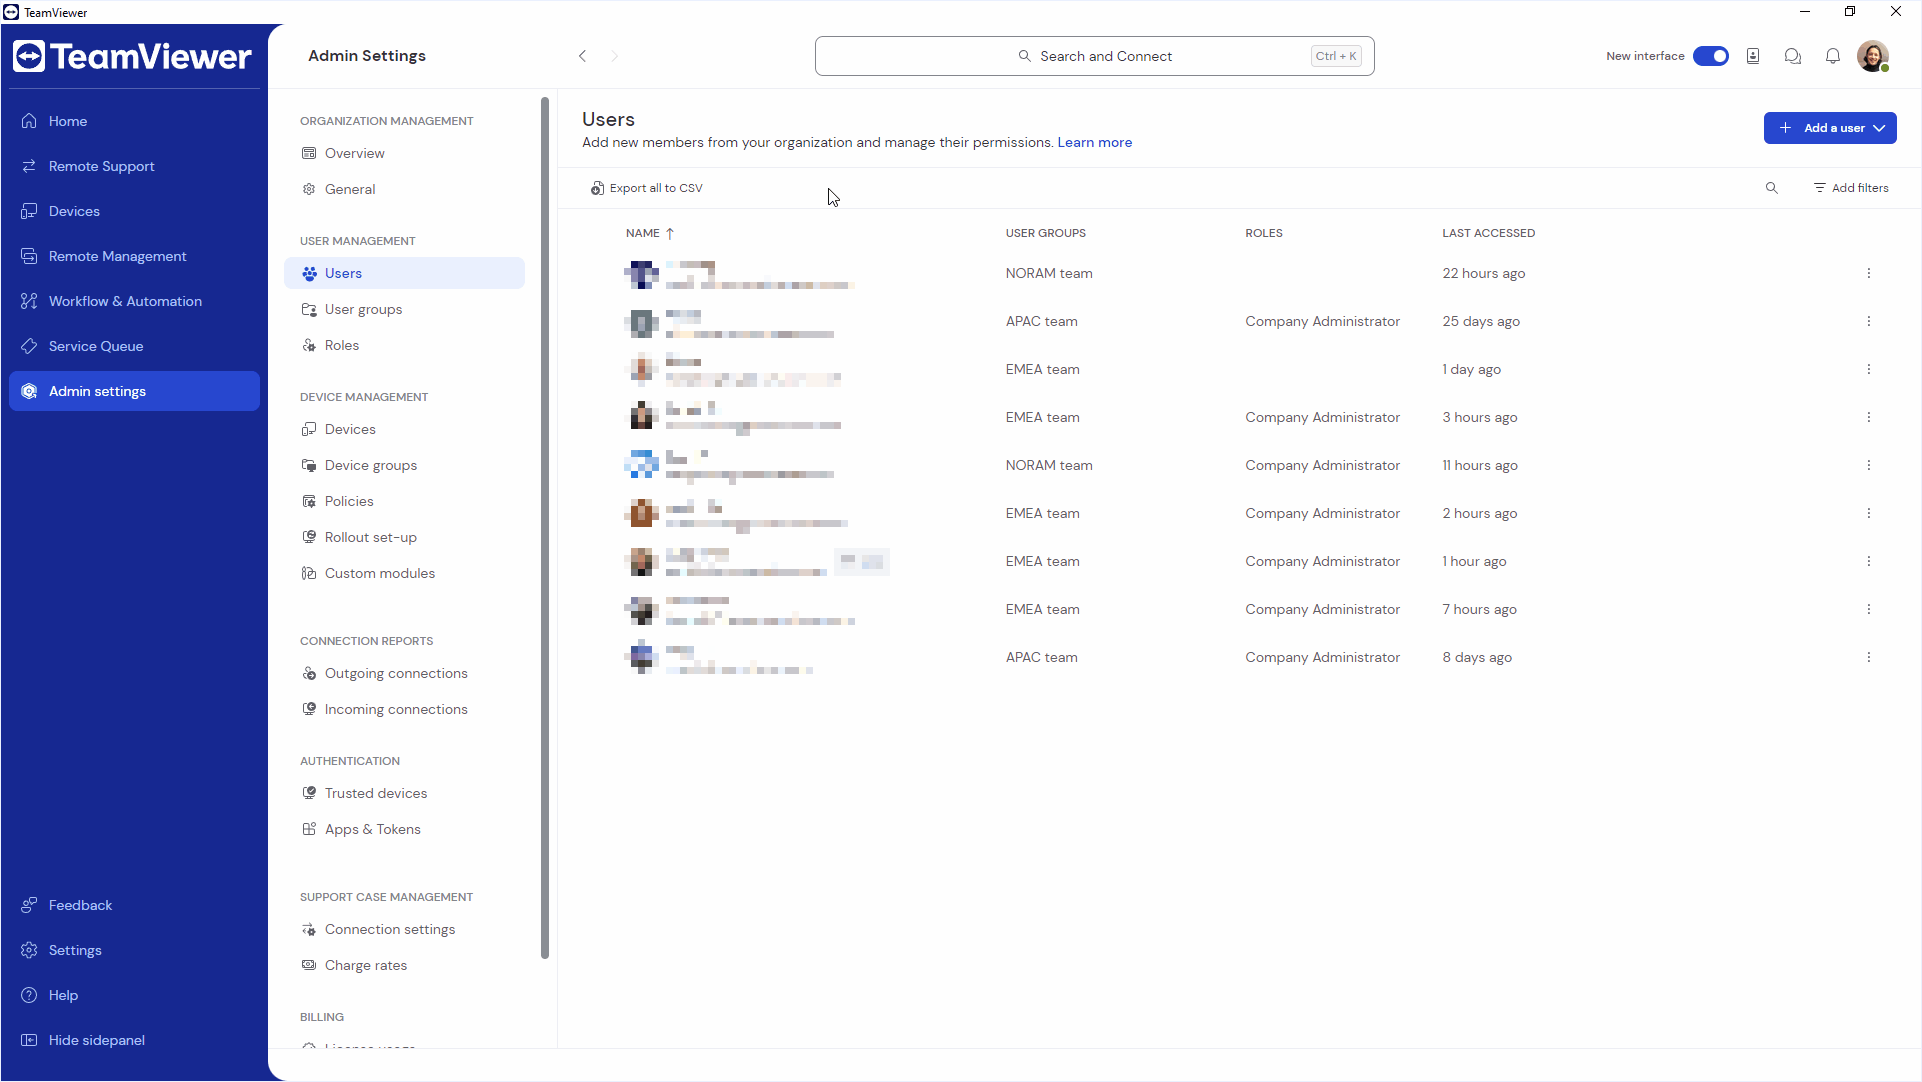Screen dimensions: 1922x1082
Task: Click the settings panel vertical scrollbar
Action: (545, 527)
